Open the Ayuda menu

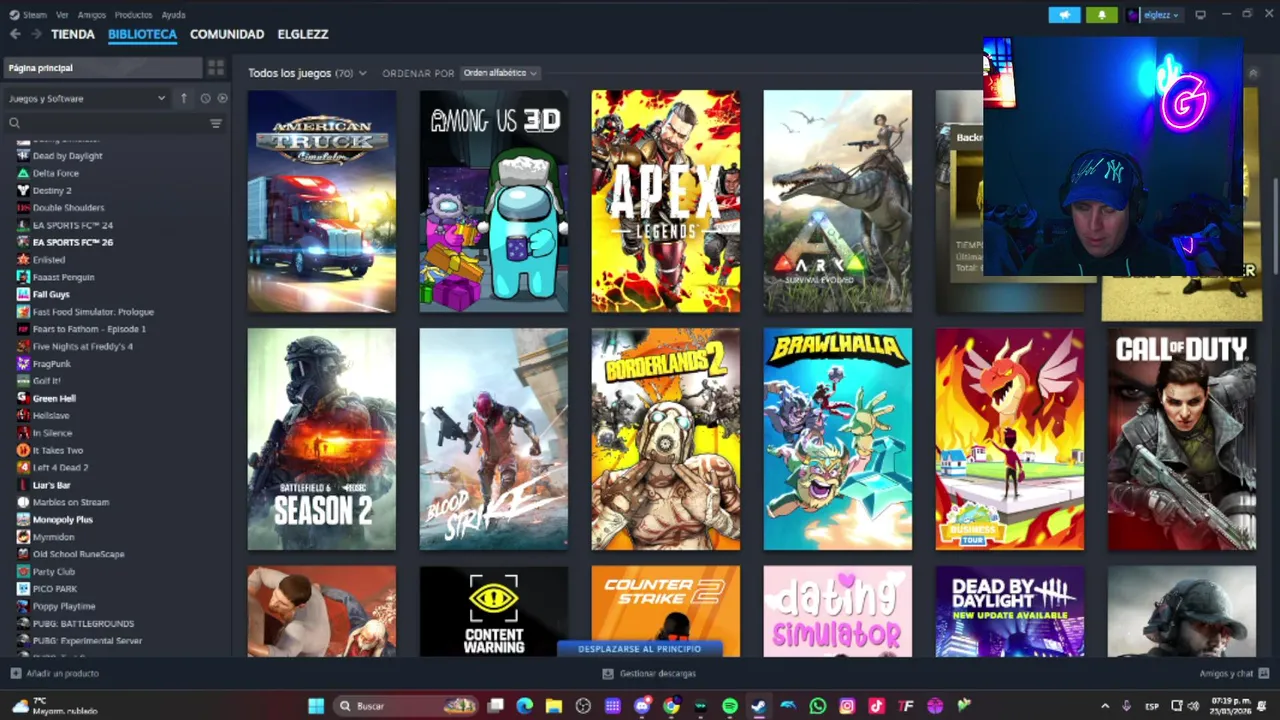[x=173, y=15]
